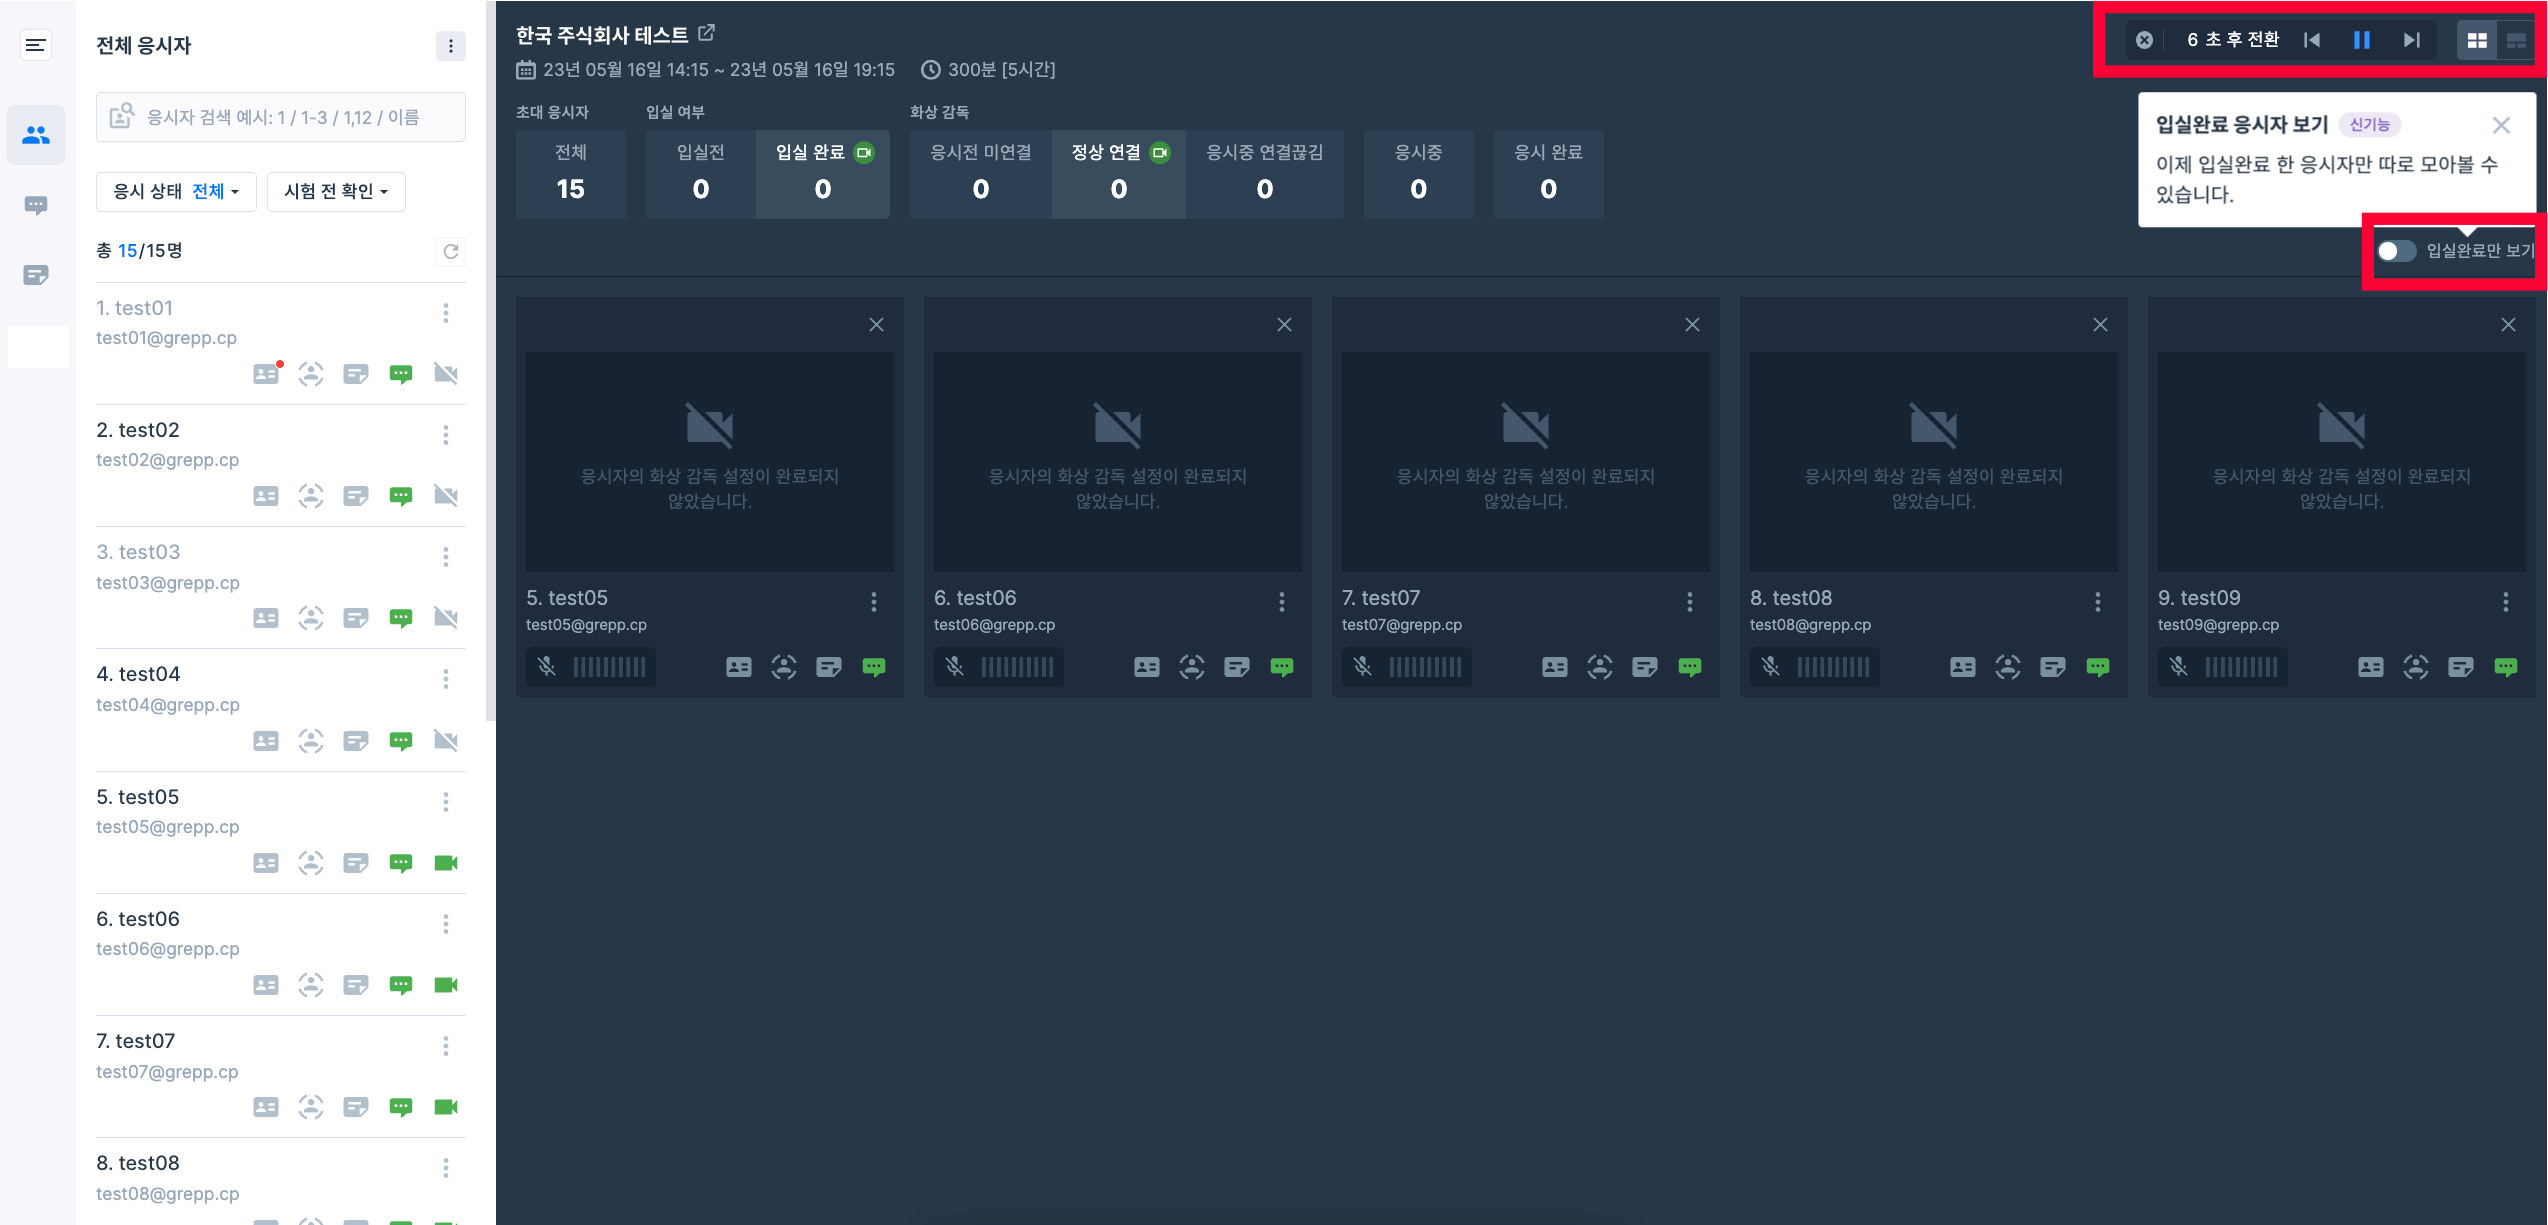Open chat icon for test01
This screenshot has width=2548, height=1225.
click(401, 374)
